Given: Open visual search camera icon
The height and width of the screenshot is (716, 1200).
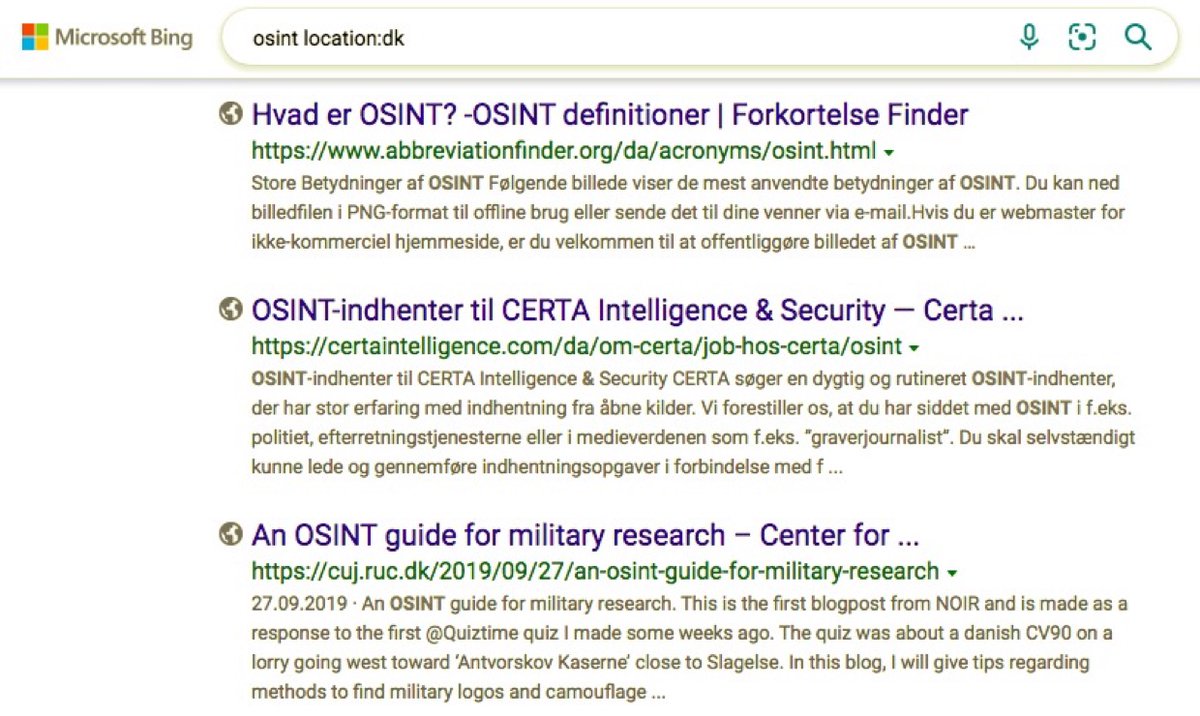Looking at the screenshot, I should pyautogui.click(x=1082, y=38).
